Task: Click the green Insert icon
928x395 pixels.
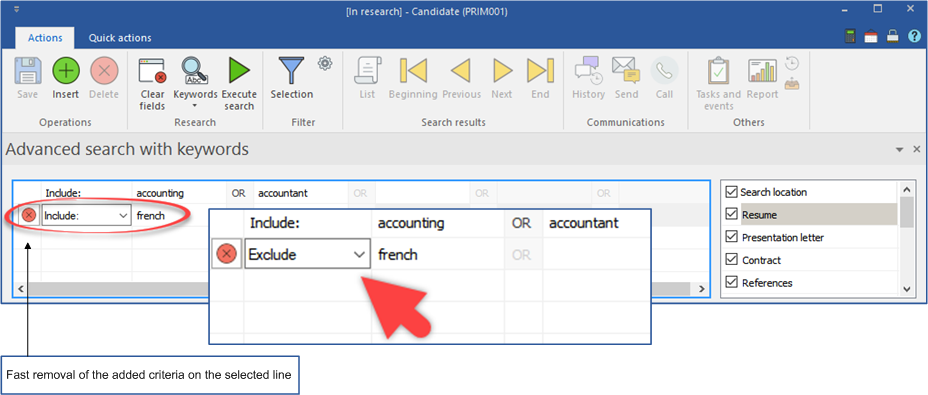Action: (66, 70)
